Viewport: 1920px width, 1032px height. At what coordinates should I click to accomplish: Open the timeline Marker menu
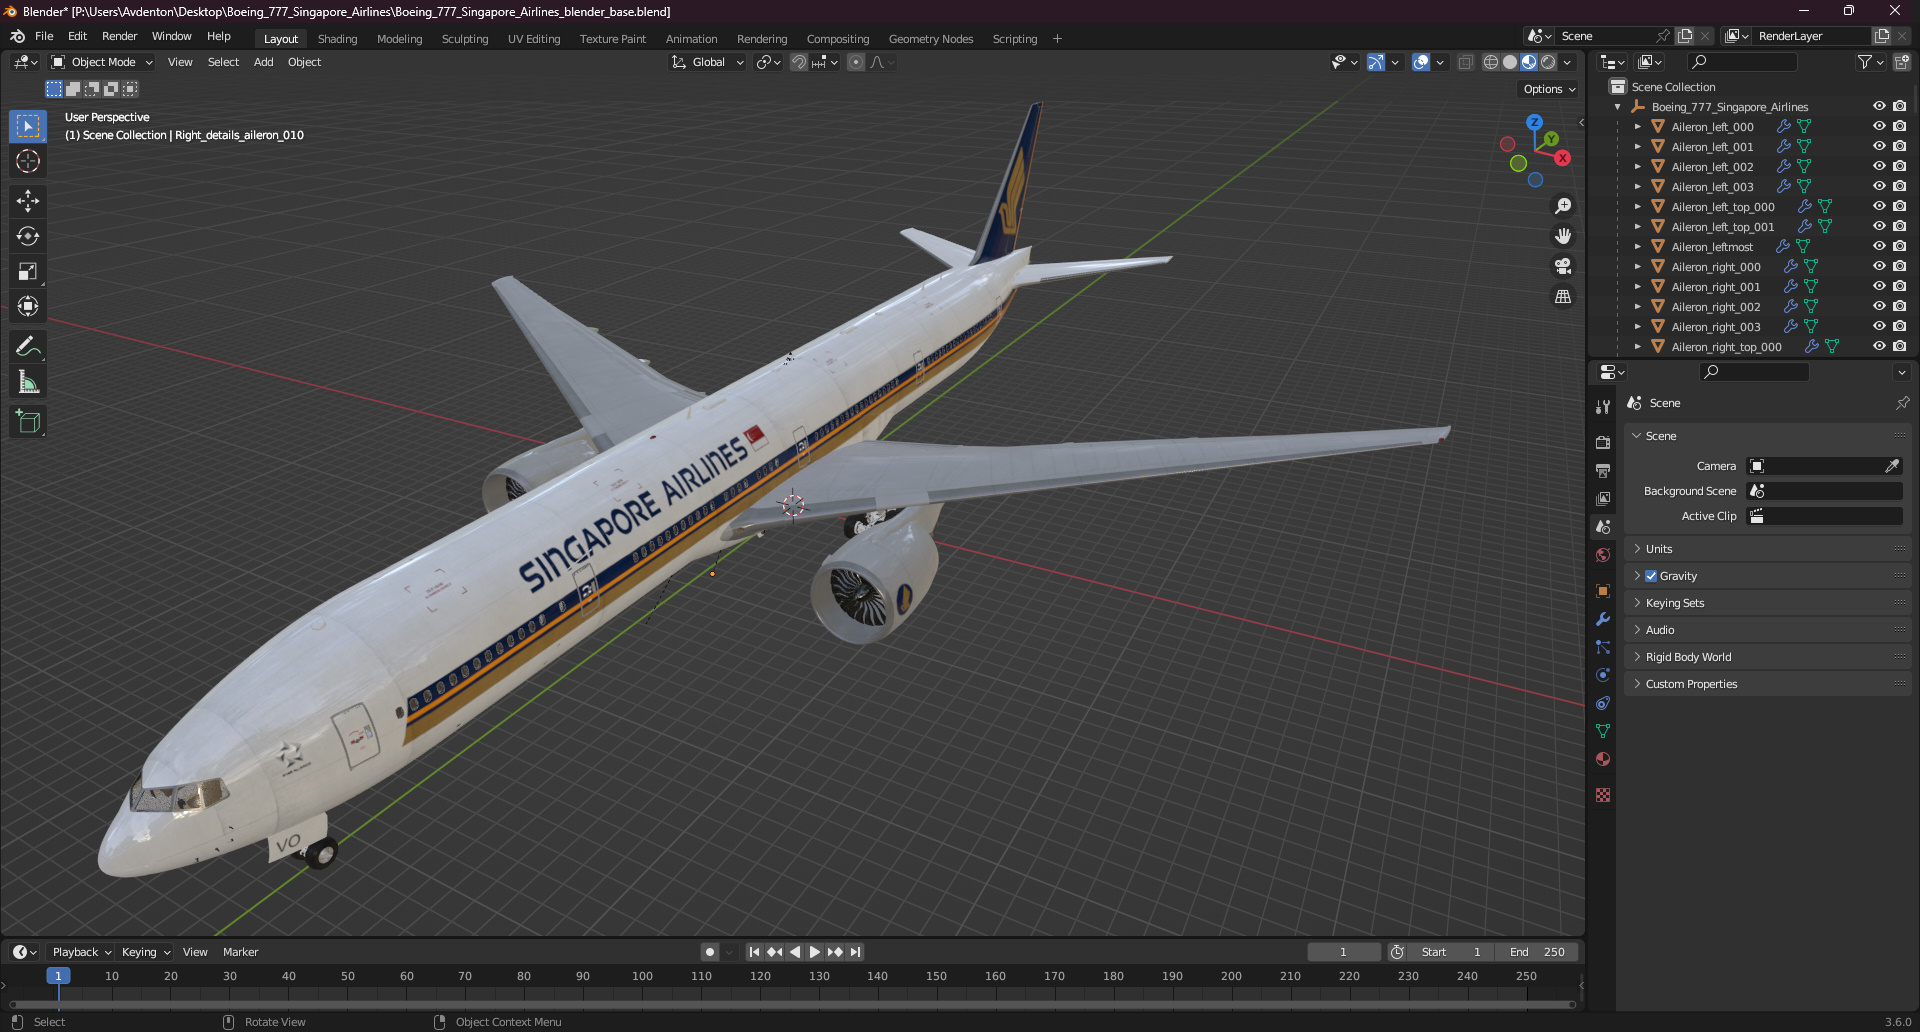(x=240, y=952)
